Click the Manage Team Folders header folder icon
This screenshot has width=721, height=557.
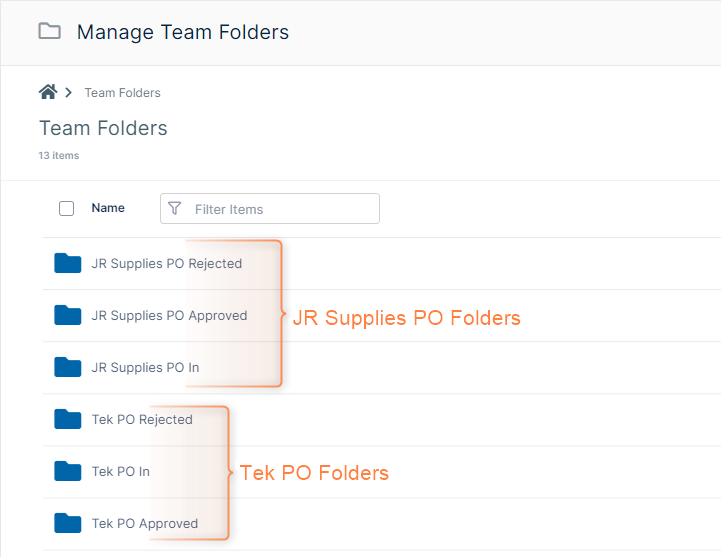coord(49,31)
